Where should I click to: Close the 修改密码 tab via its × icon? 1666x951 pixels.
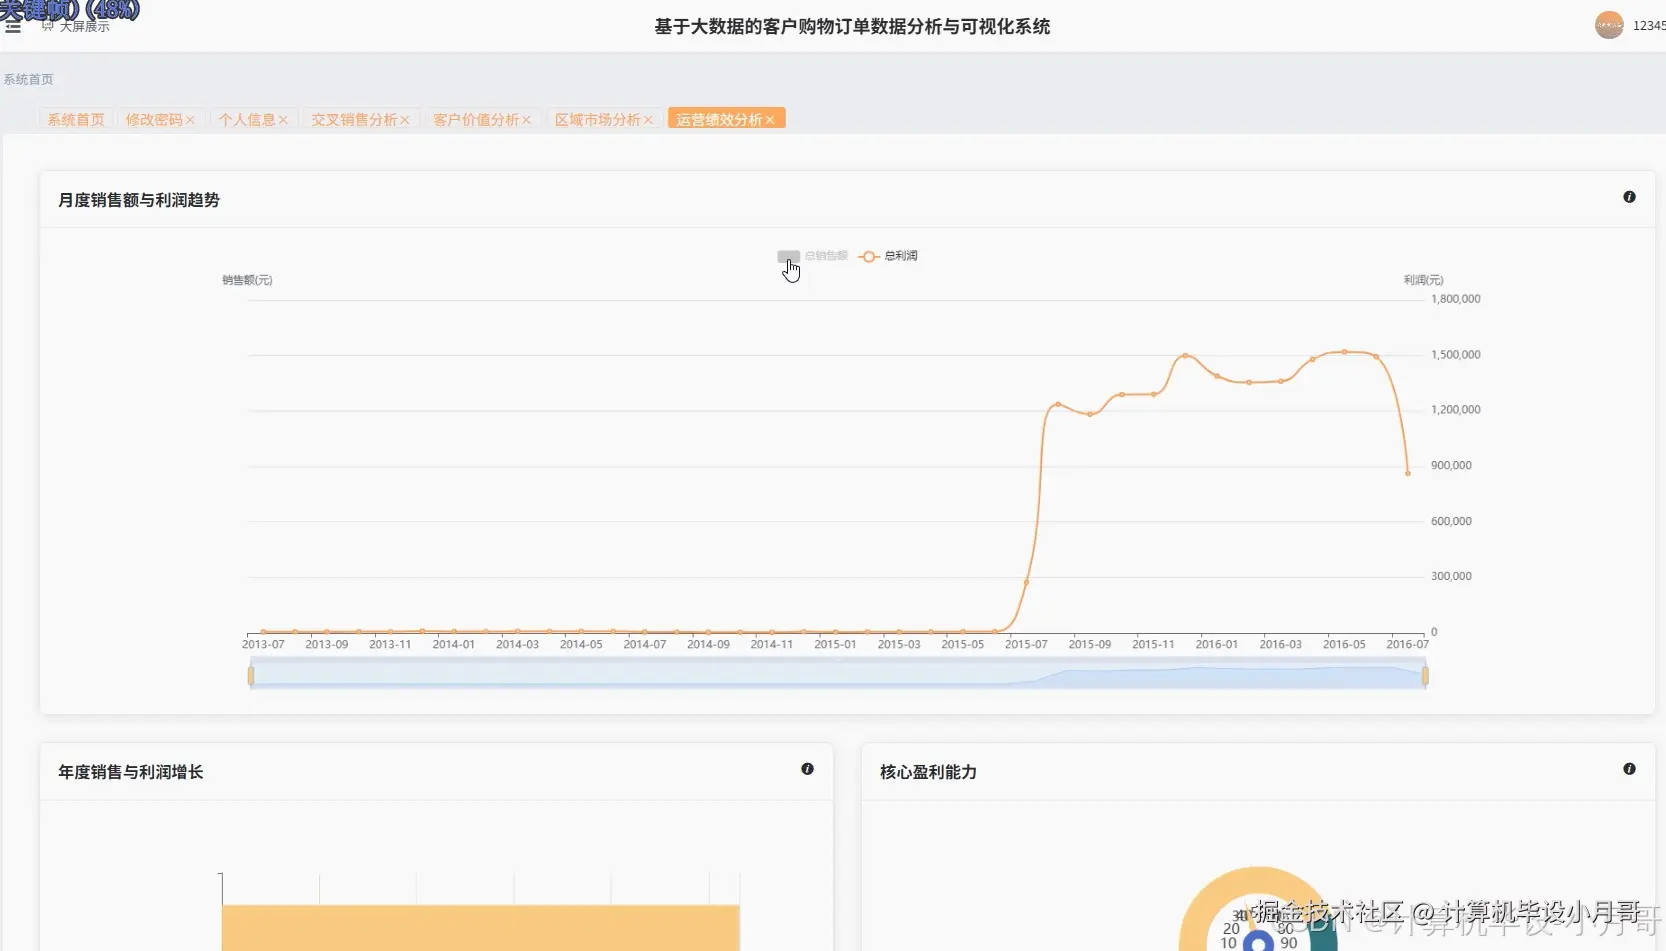191,119
